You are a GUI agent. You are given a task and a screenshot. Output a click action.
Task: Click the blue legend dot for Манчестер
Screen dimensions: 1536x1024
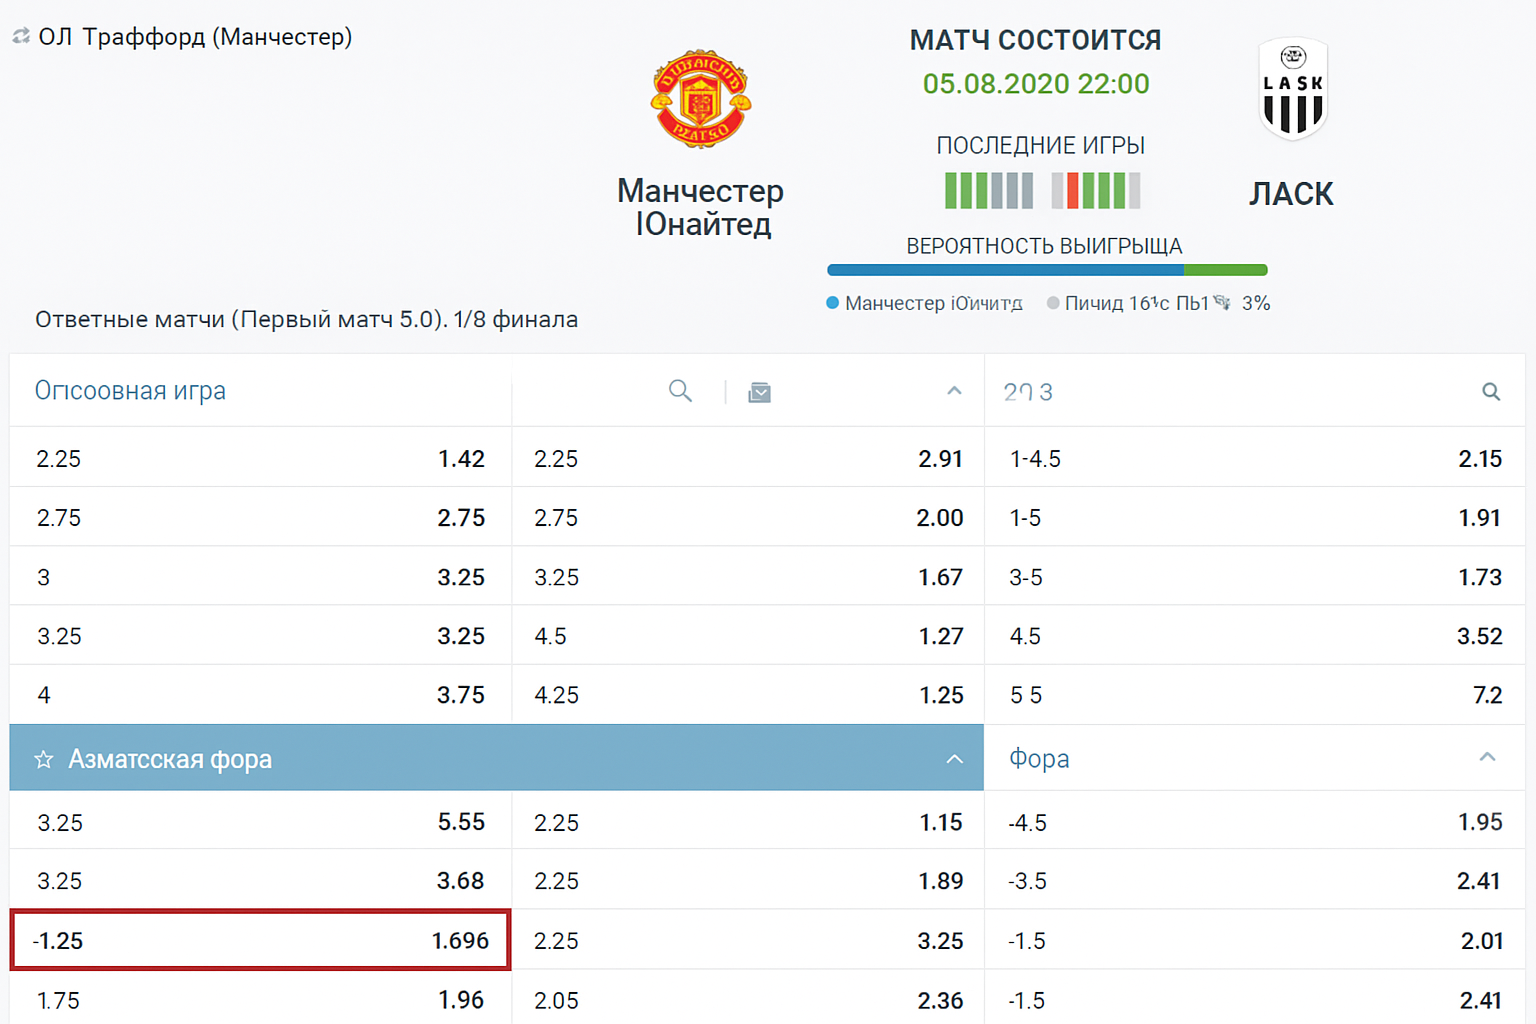pos(832,303)
